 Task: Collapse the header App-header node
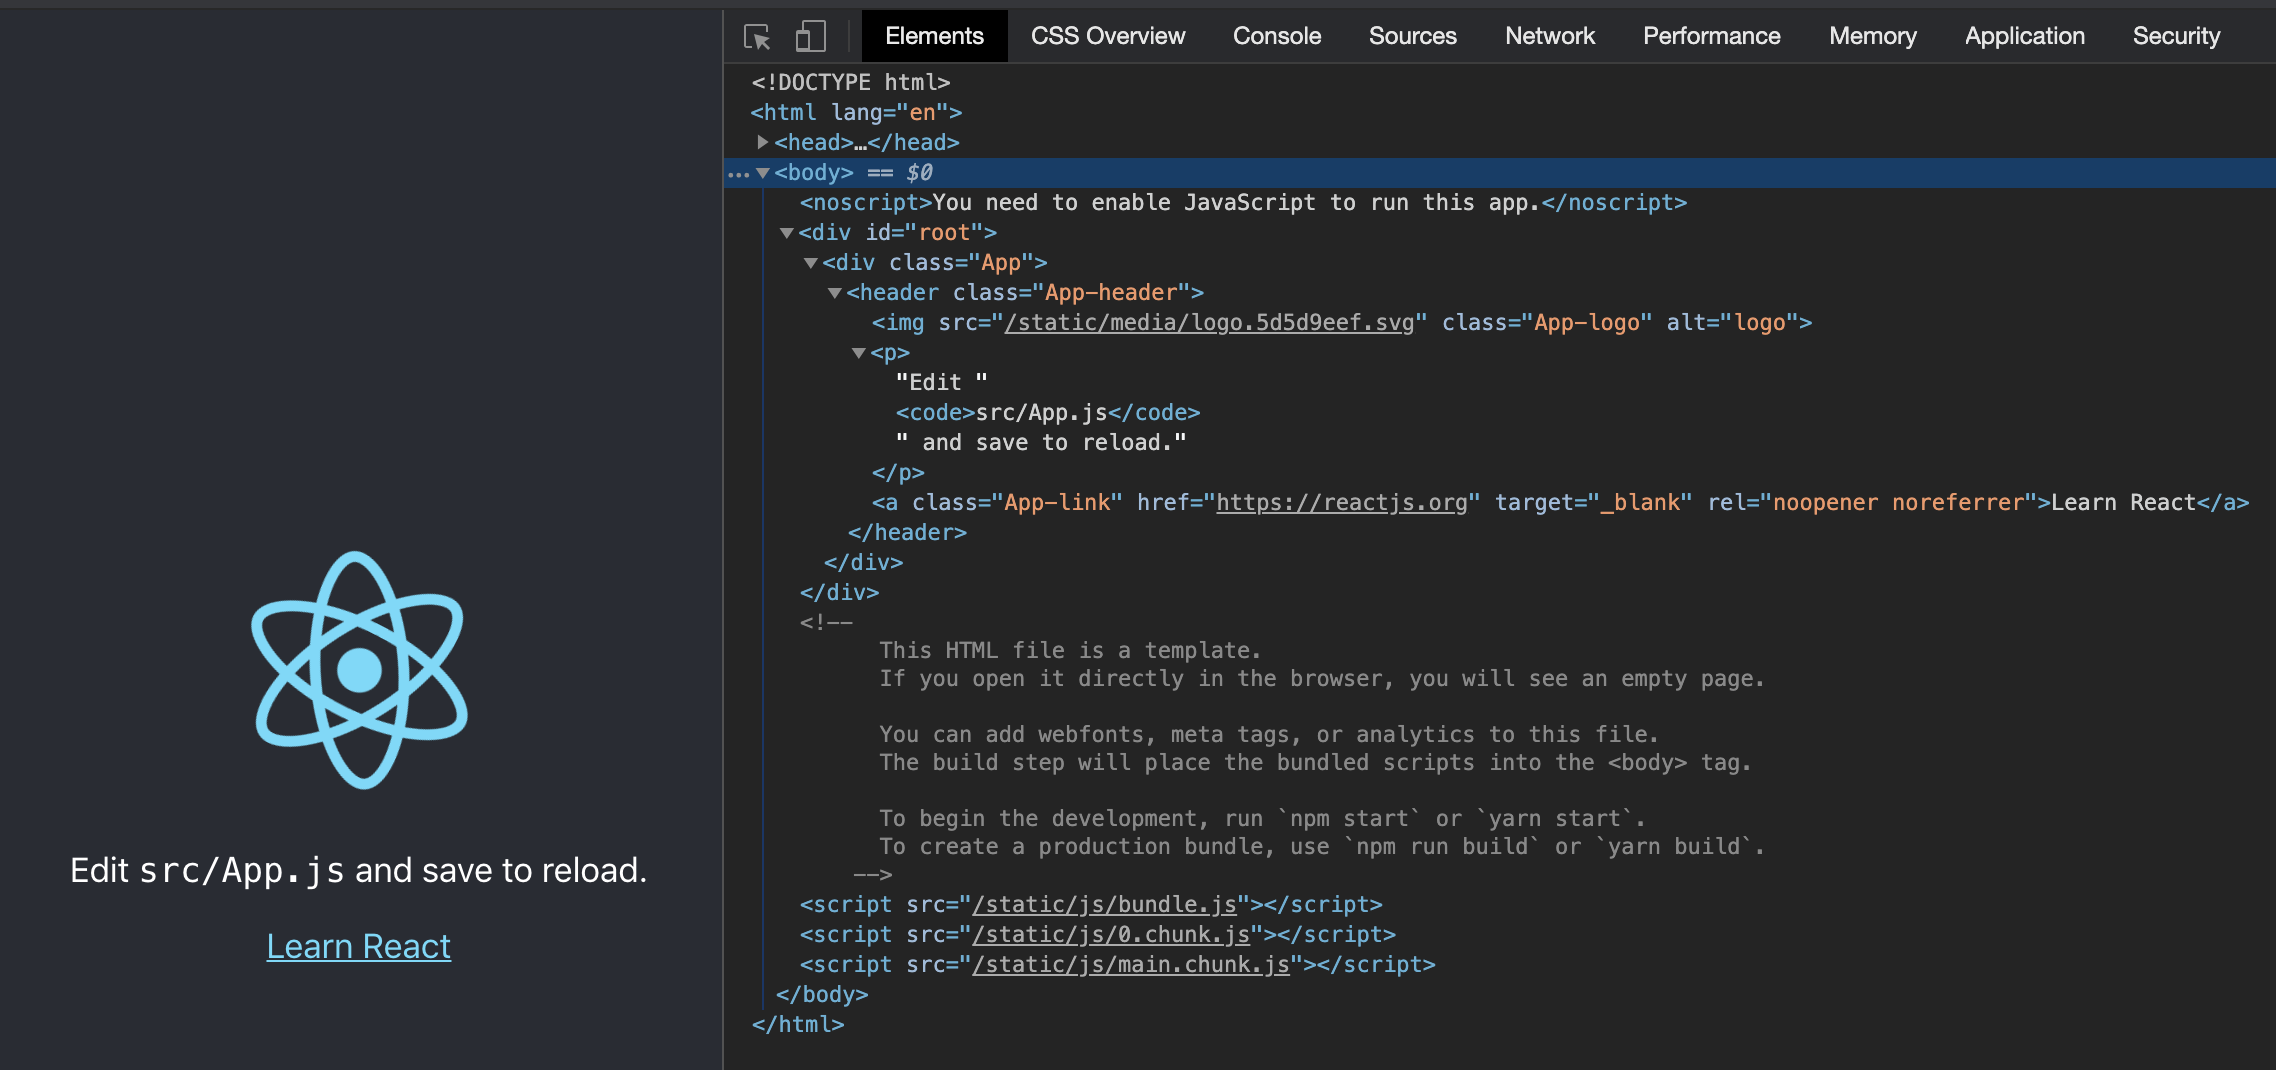(835, 293)
